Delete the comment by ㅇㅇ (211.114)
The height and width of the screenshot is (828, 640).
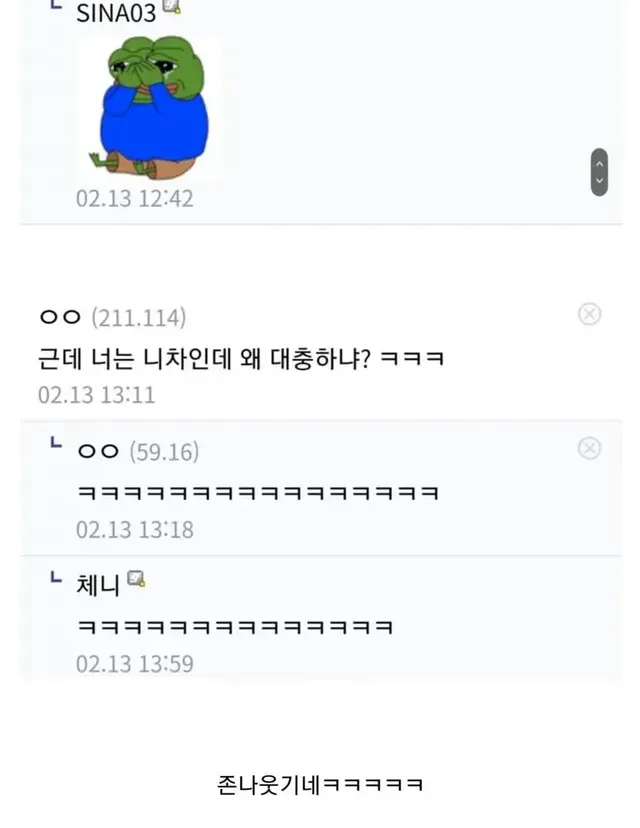[590, 315]
